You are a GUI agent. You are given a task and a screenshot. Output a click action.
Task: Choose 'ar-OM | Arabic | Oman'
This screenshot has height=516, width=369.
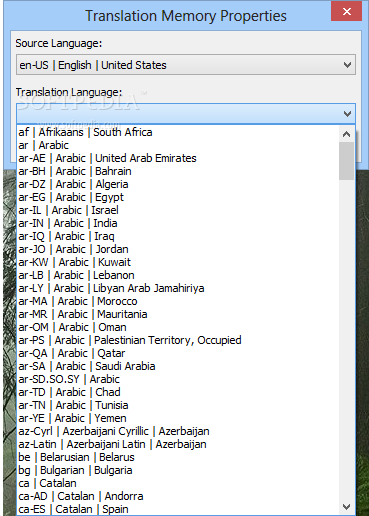pos(178,327)
